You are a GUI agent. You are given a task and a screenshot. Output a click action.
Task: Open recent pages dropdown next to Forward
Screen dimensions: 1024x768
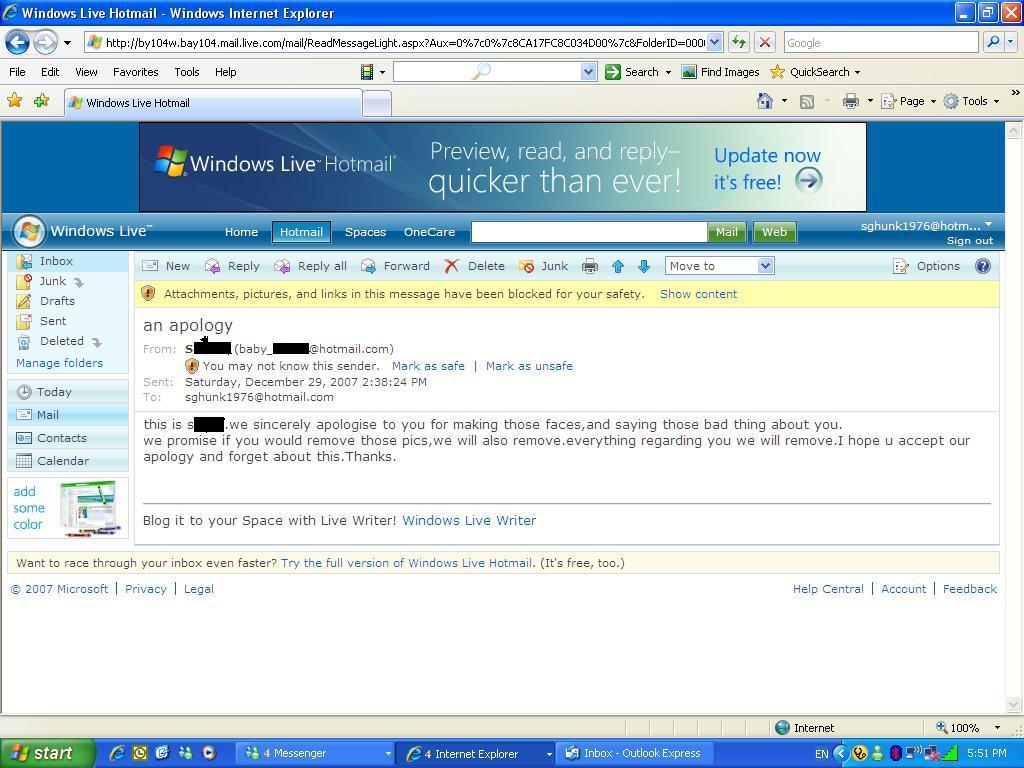[67, 43]
